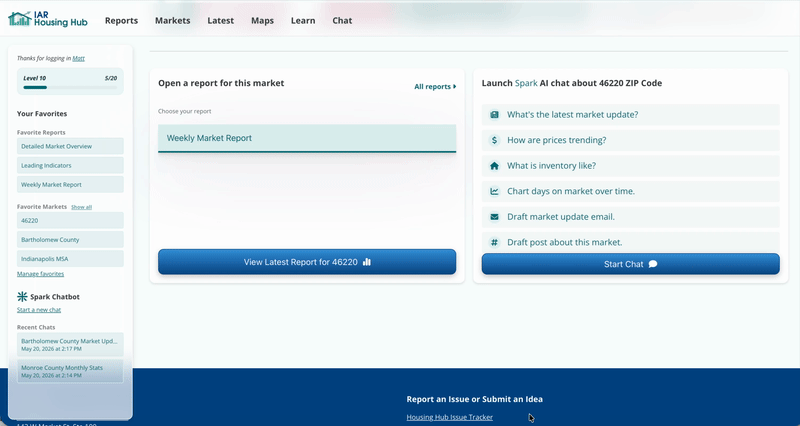Image resolution: width=800 pixels, height=426 pixels.
Task: Open the Chat nav item
Action: (342, 20)
